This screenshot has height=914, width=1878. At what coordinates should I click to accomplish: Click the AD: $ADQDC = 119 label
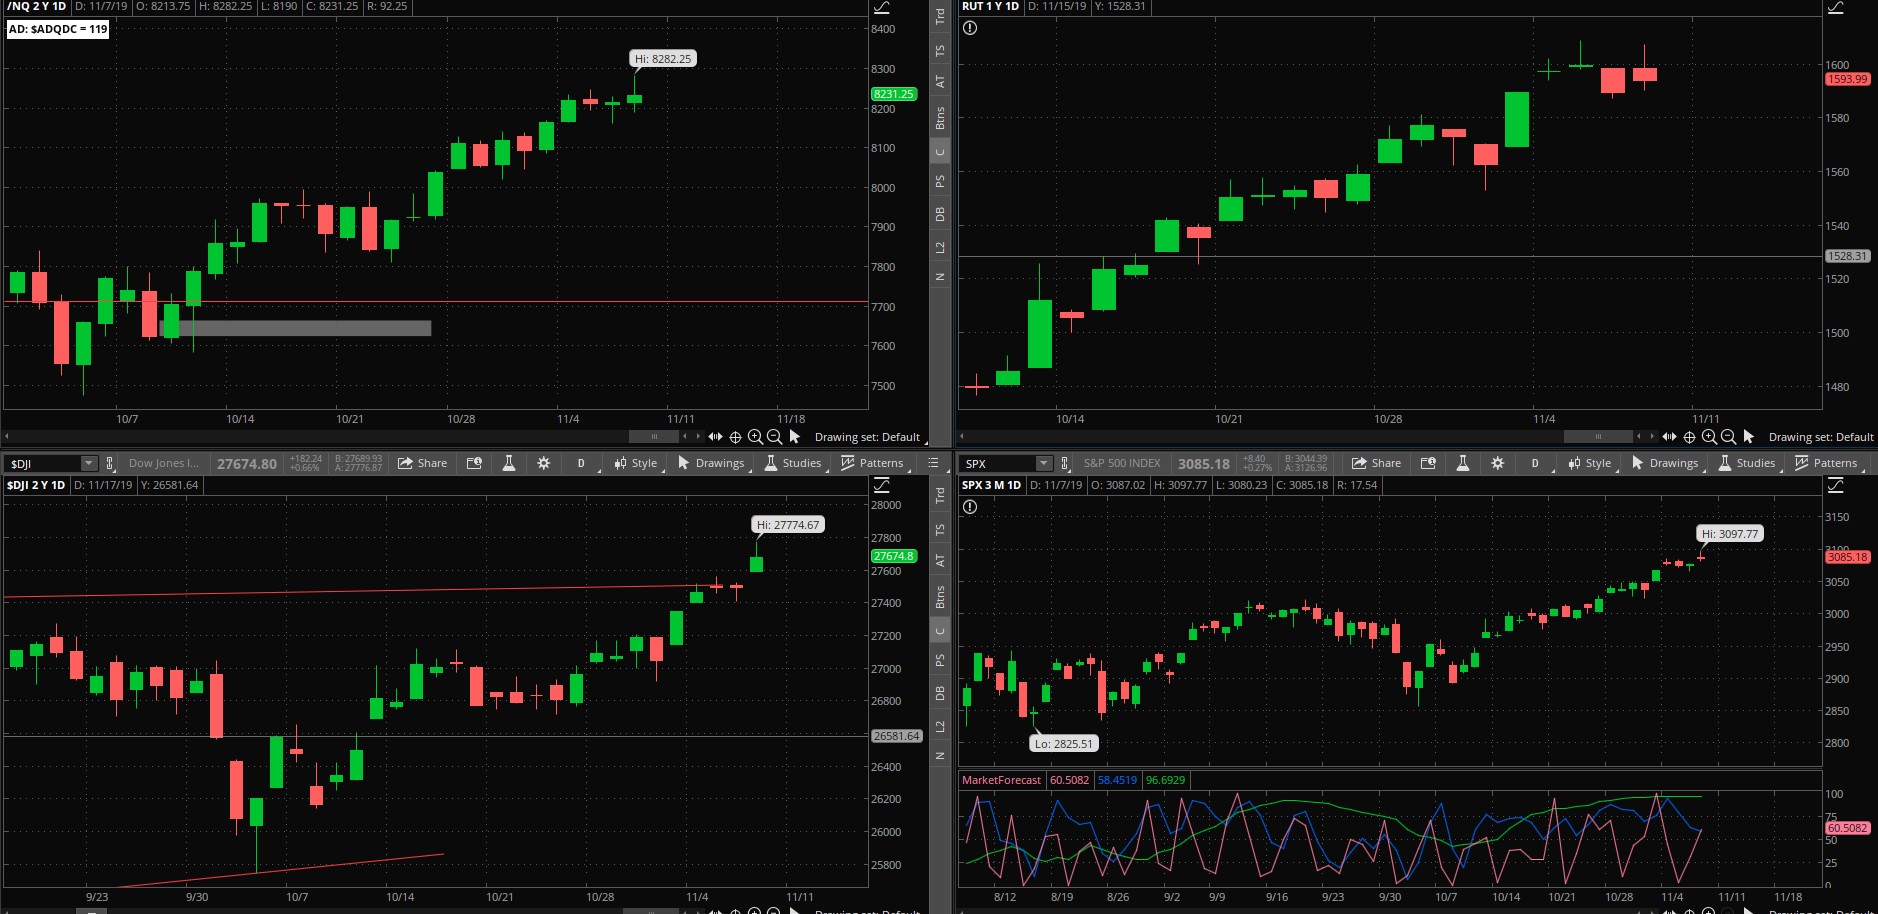[58, 29]
